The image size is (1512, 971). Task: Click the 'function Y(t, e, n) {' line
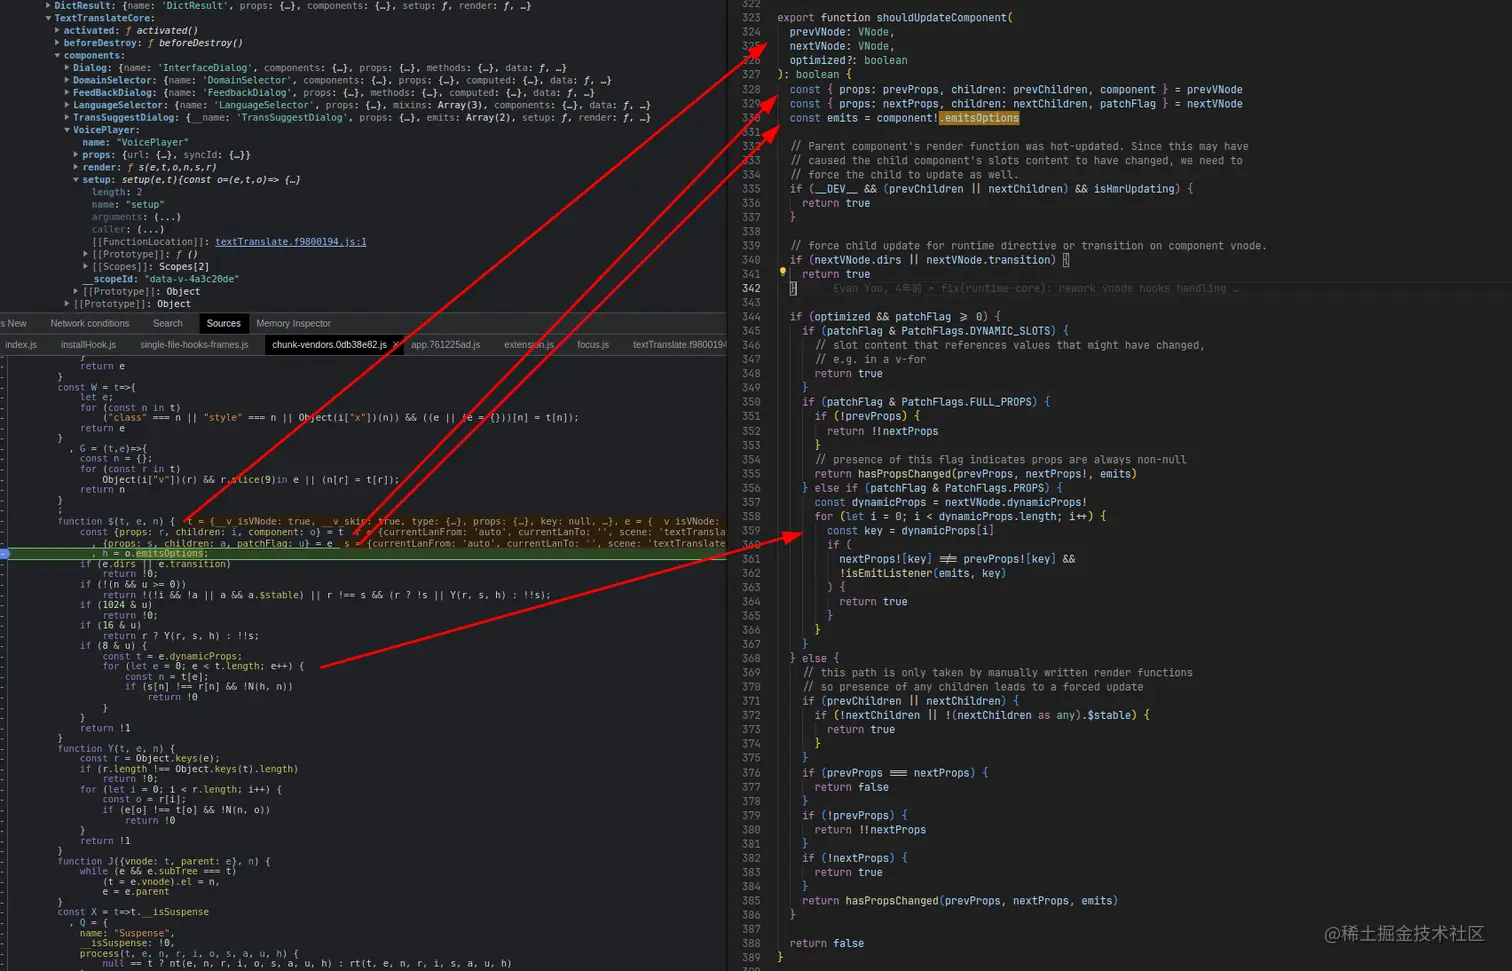[116, 748]
